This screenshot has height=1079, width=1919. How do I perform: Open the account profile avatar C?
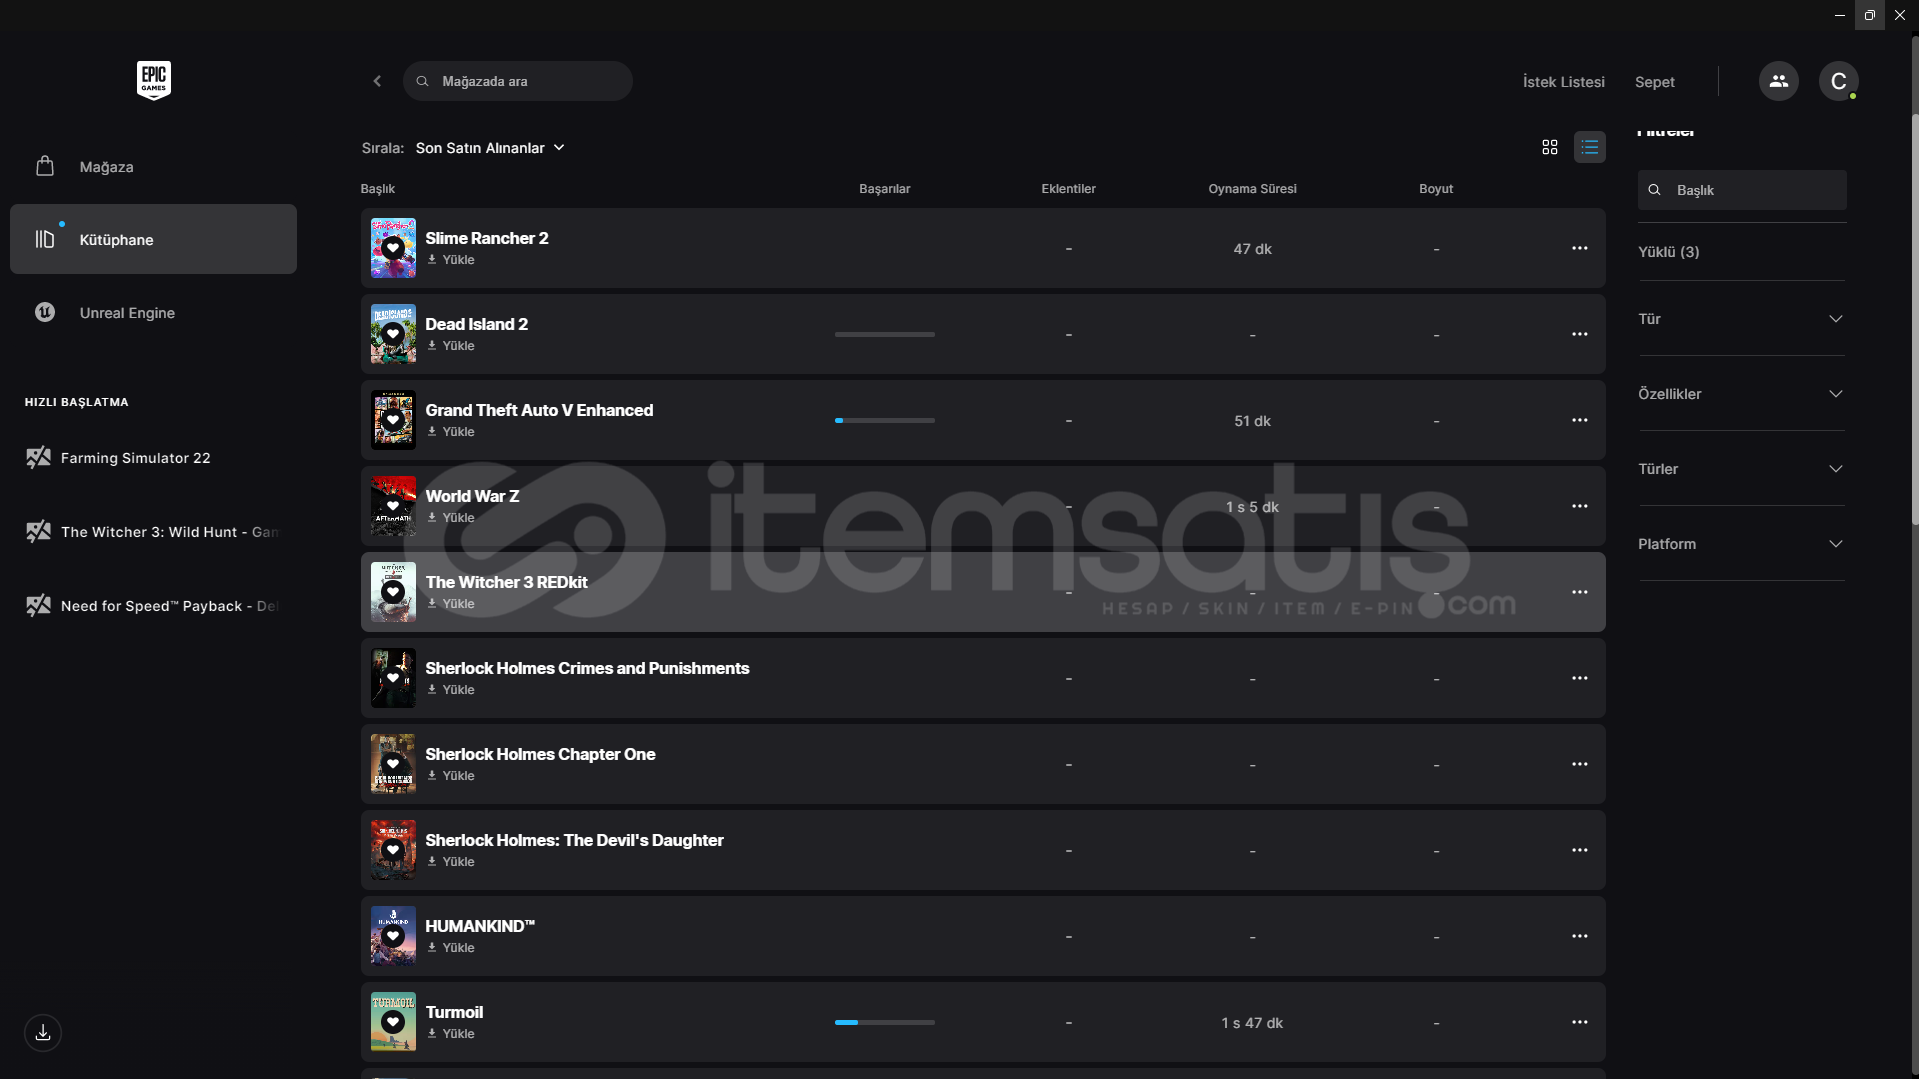1838,81
